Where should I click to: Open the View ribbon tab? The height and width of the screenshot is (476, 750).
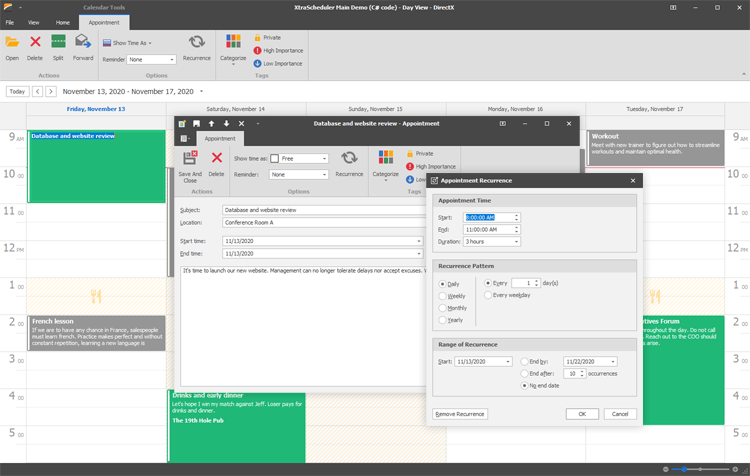point(34,22)
